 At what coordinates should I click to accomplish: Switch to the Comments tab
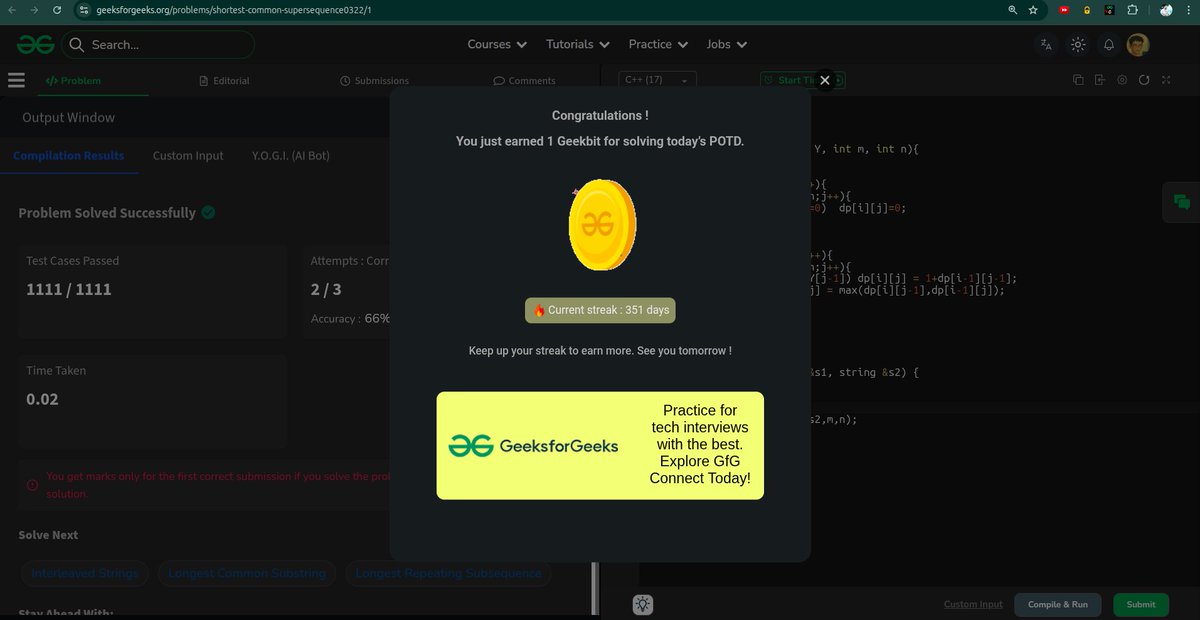coord(524,80)
